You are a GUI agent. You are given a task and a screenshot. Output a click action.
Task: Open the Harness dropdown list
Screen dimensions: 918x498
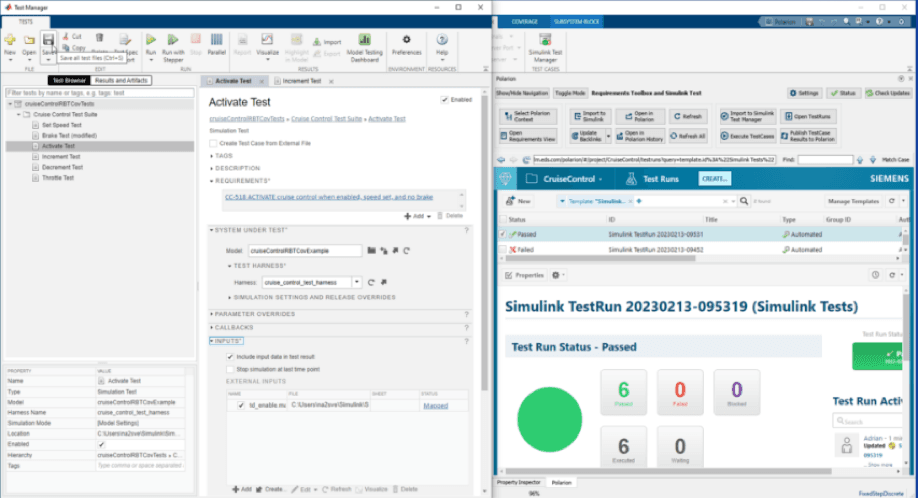357,283
